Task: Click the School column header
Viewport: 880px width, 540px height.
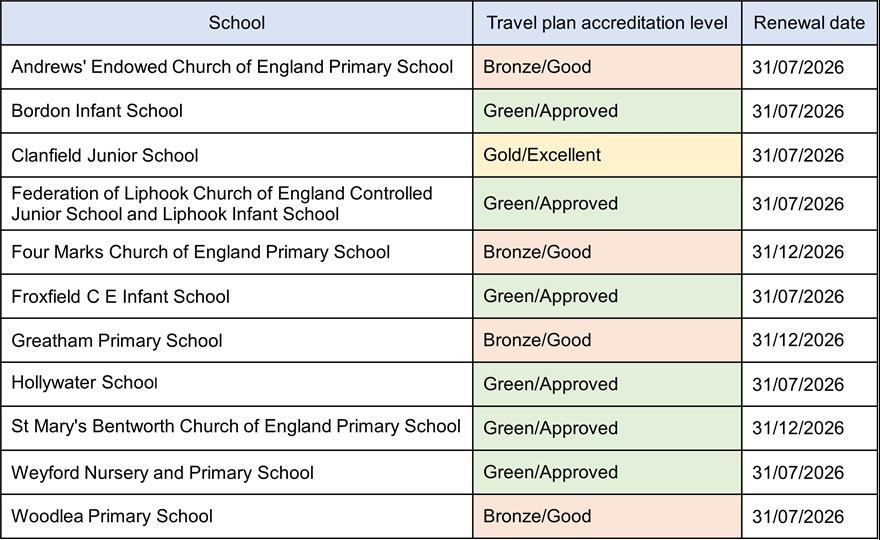Action: [x=236, y=23]
